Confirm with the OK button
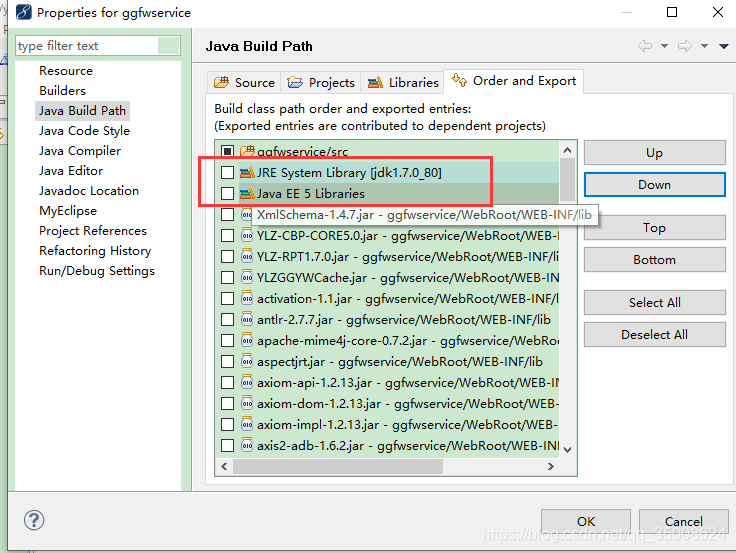Viewport: 736px width, 553px height. tap(586, 521)
